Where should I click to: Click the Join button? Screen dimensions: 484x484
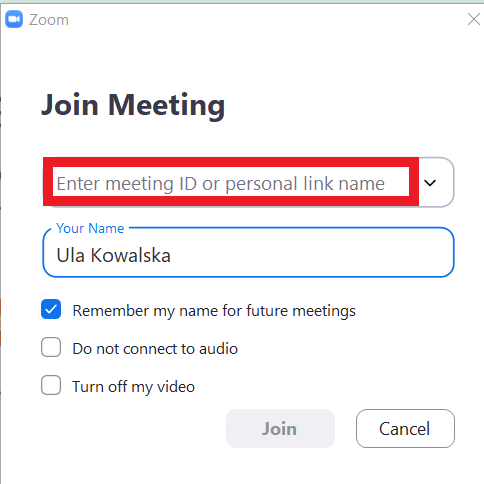(x=280, y=429)
